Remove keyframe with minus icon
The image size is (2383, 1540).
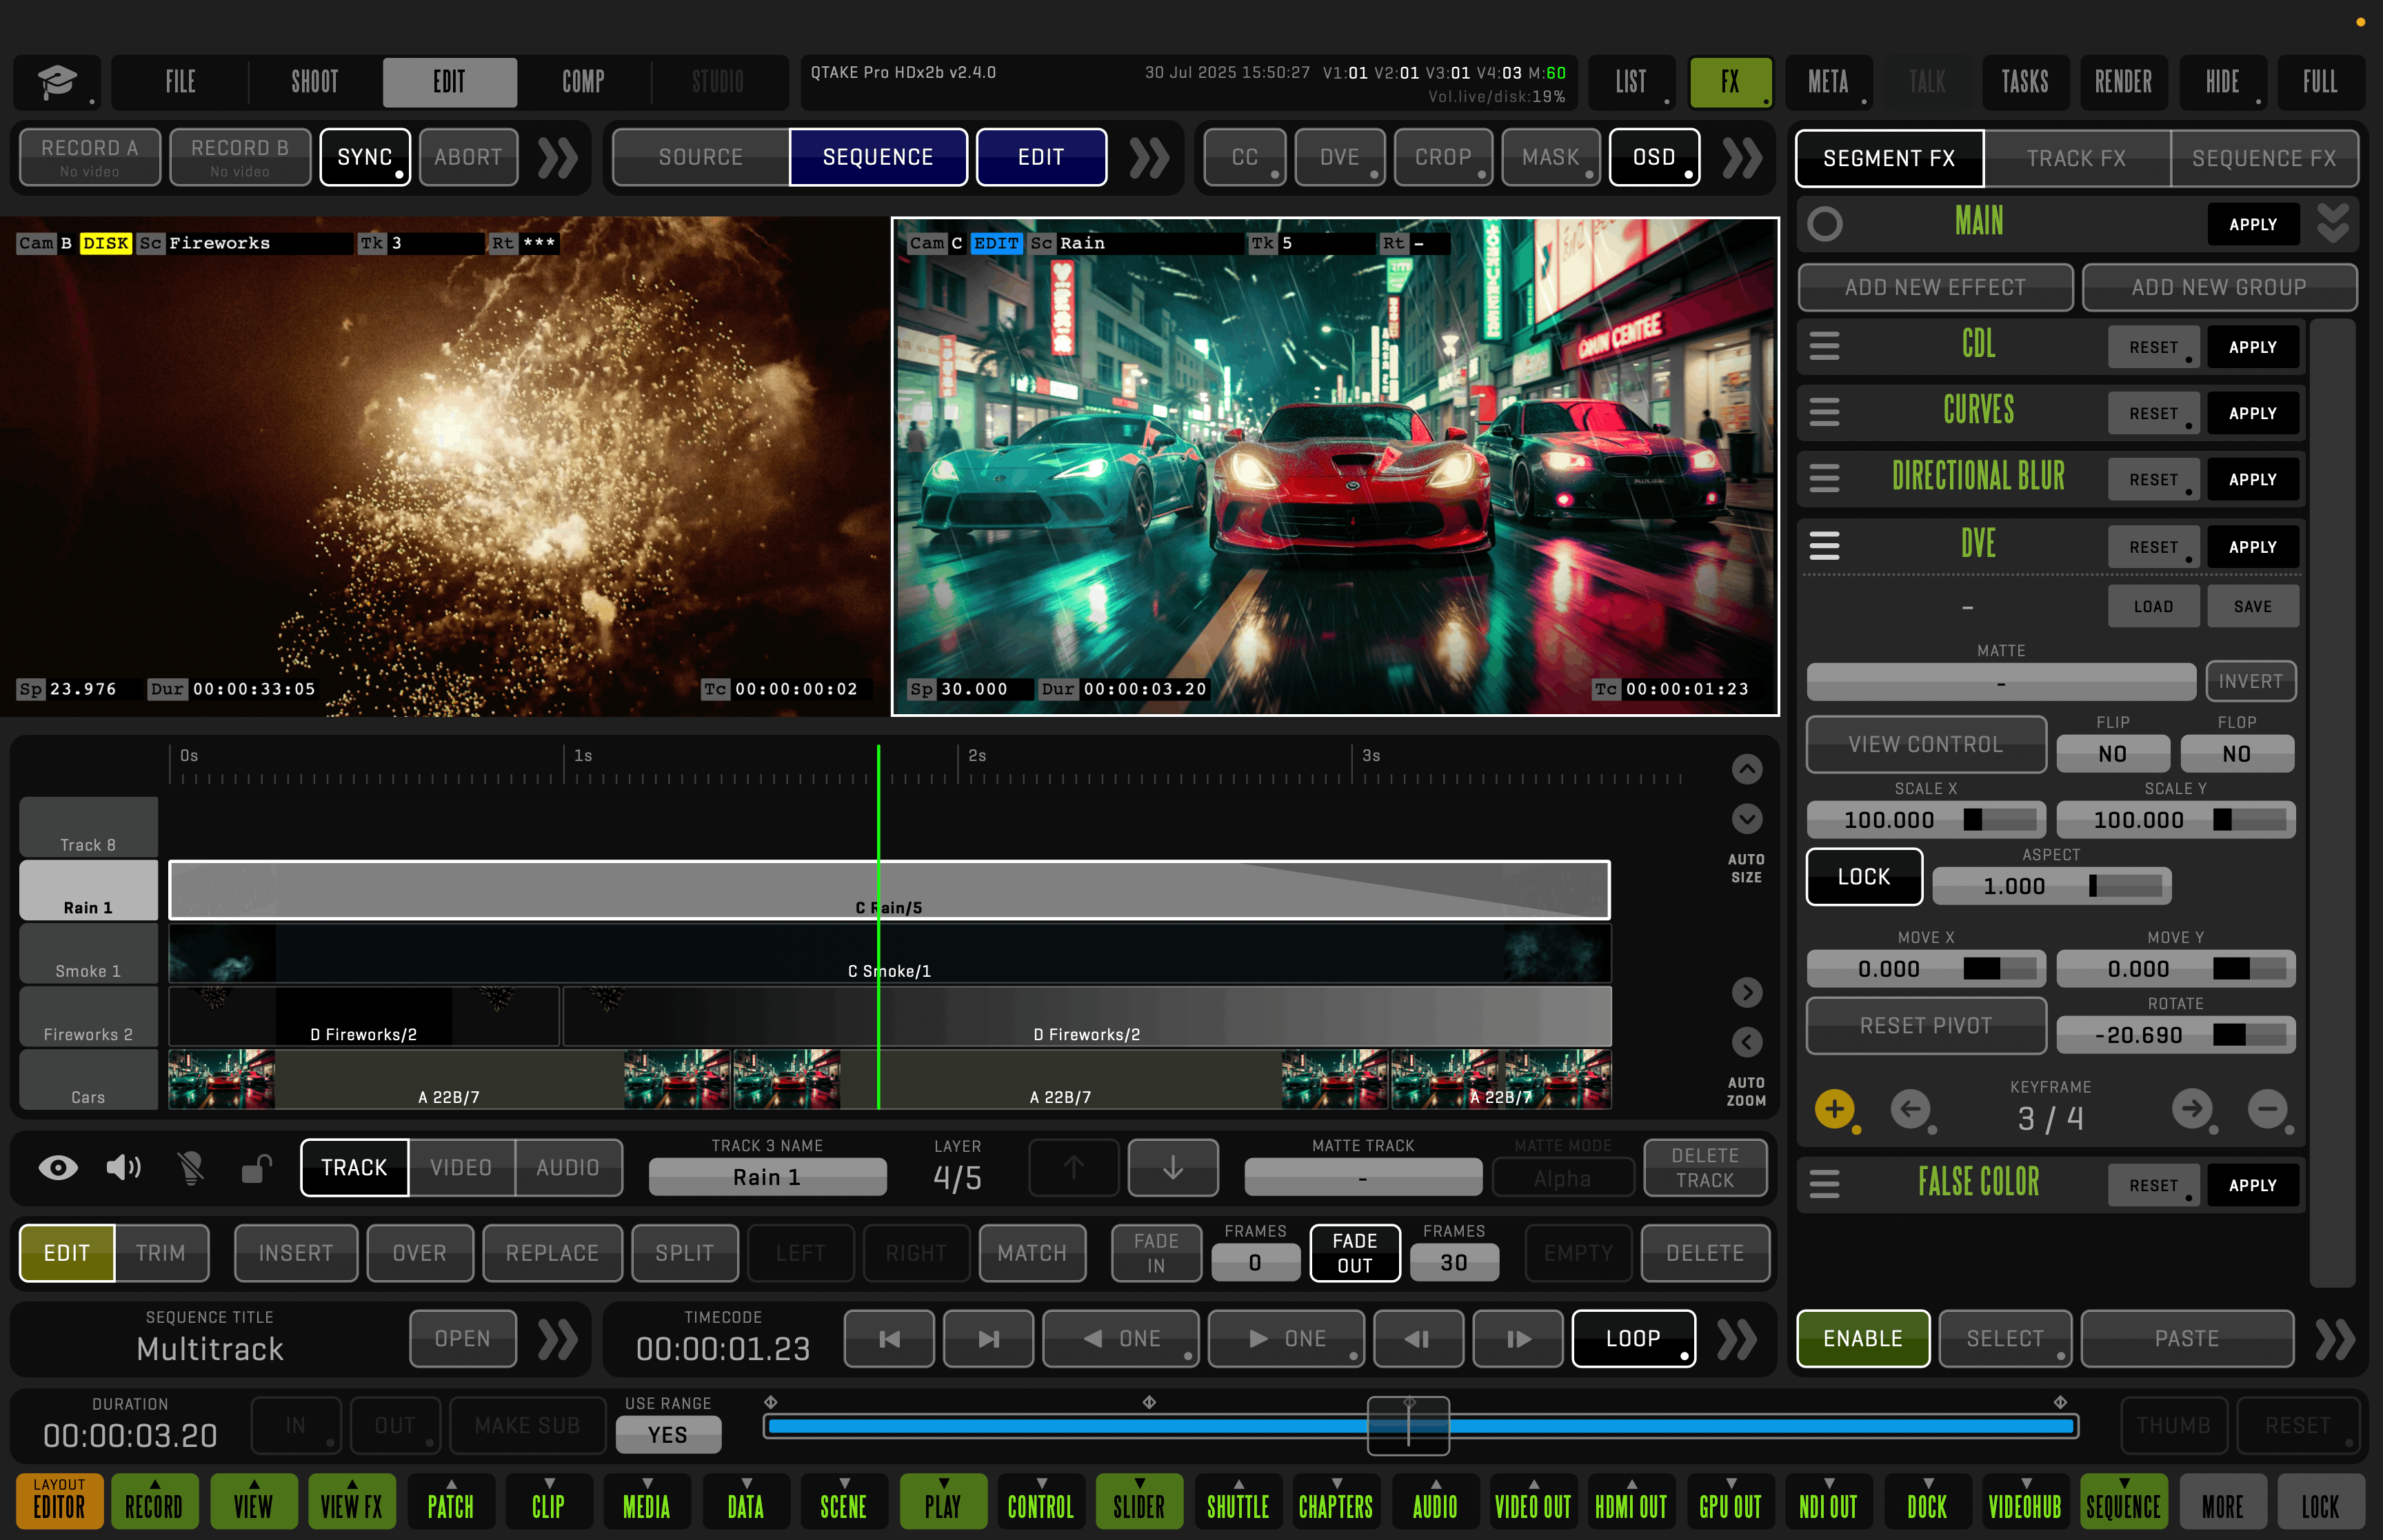[2267, 1109]
